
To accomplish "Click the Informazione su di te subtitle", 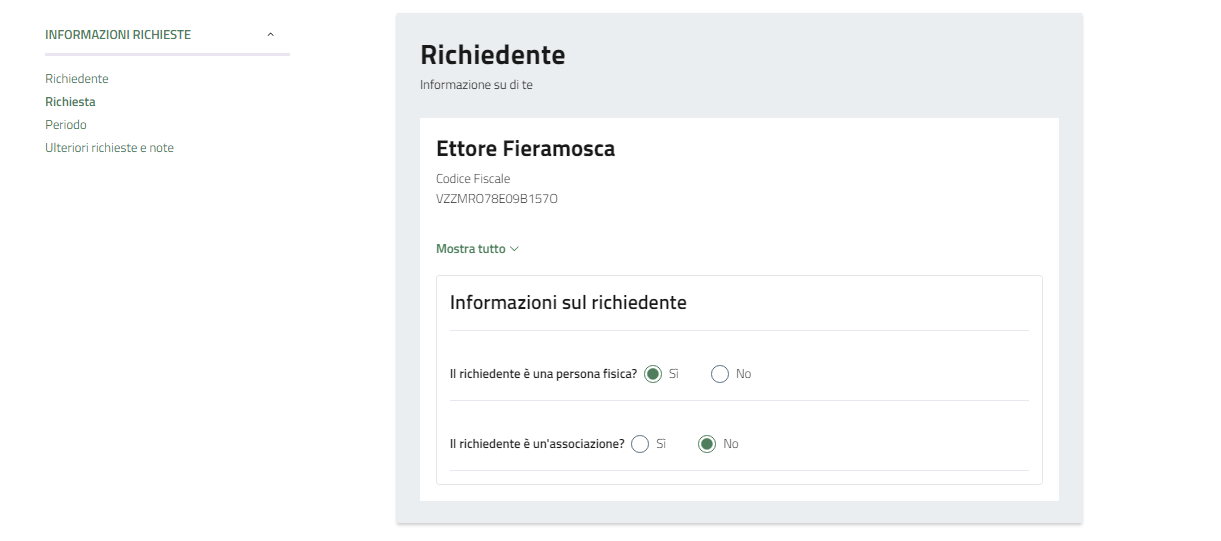I will 476,85.
